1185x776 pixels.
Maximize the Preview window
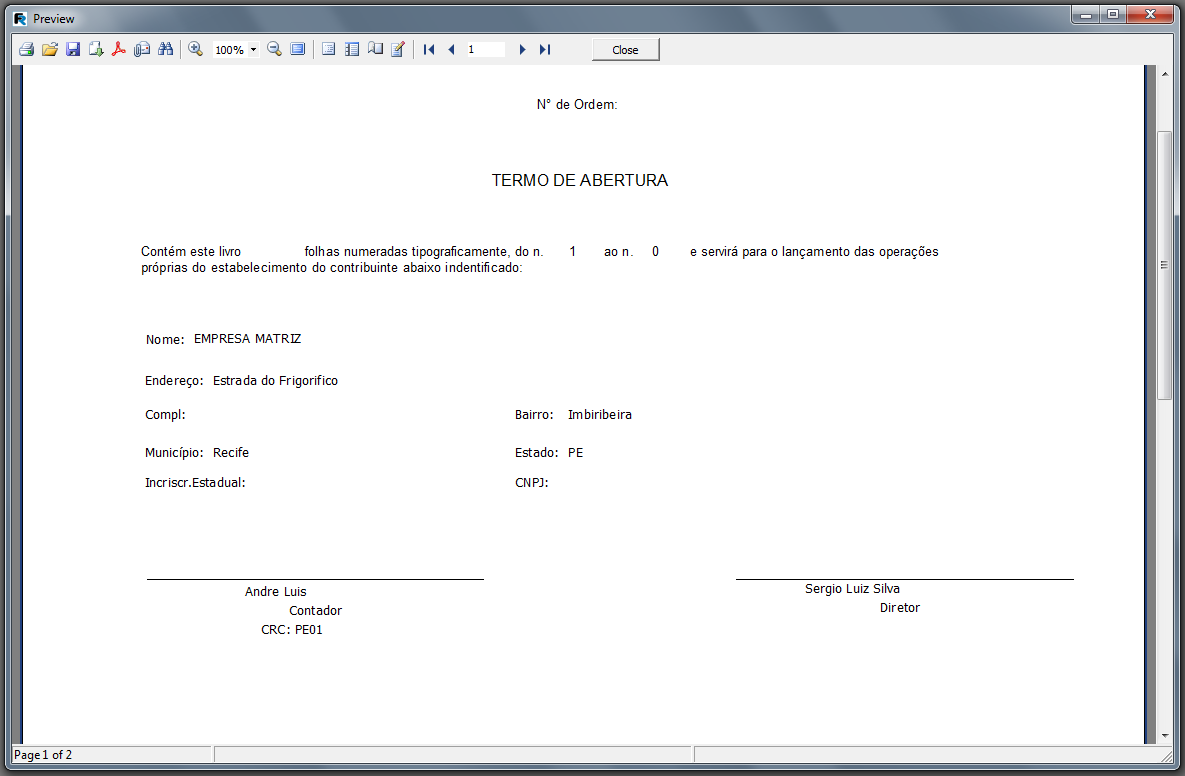pos(1113,14)
